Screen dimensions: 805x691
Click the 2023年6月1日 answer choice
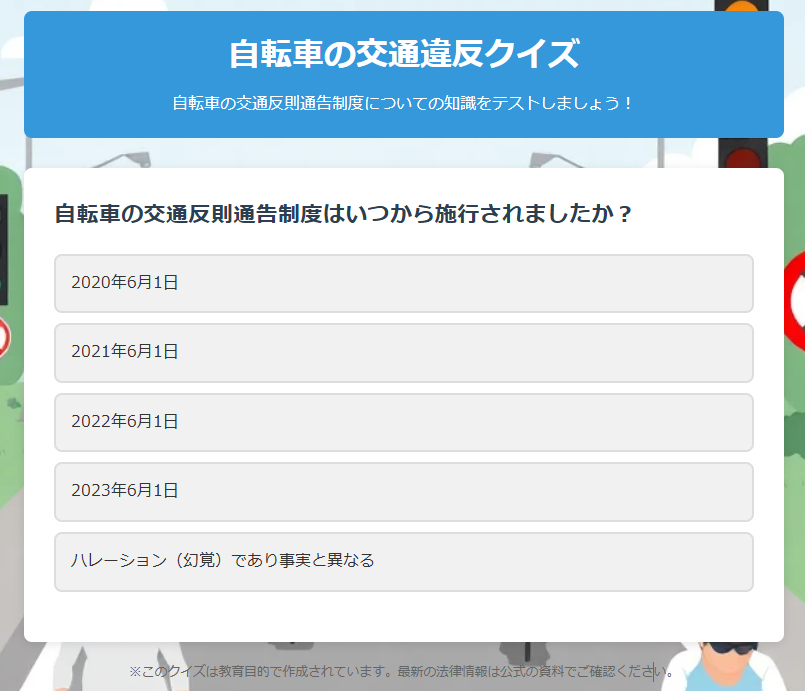click(x=403, y=491)
